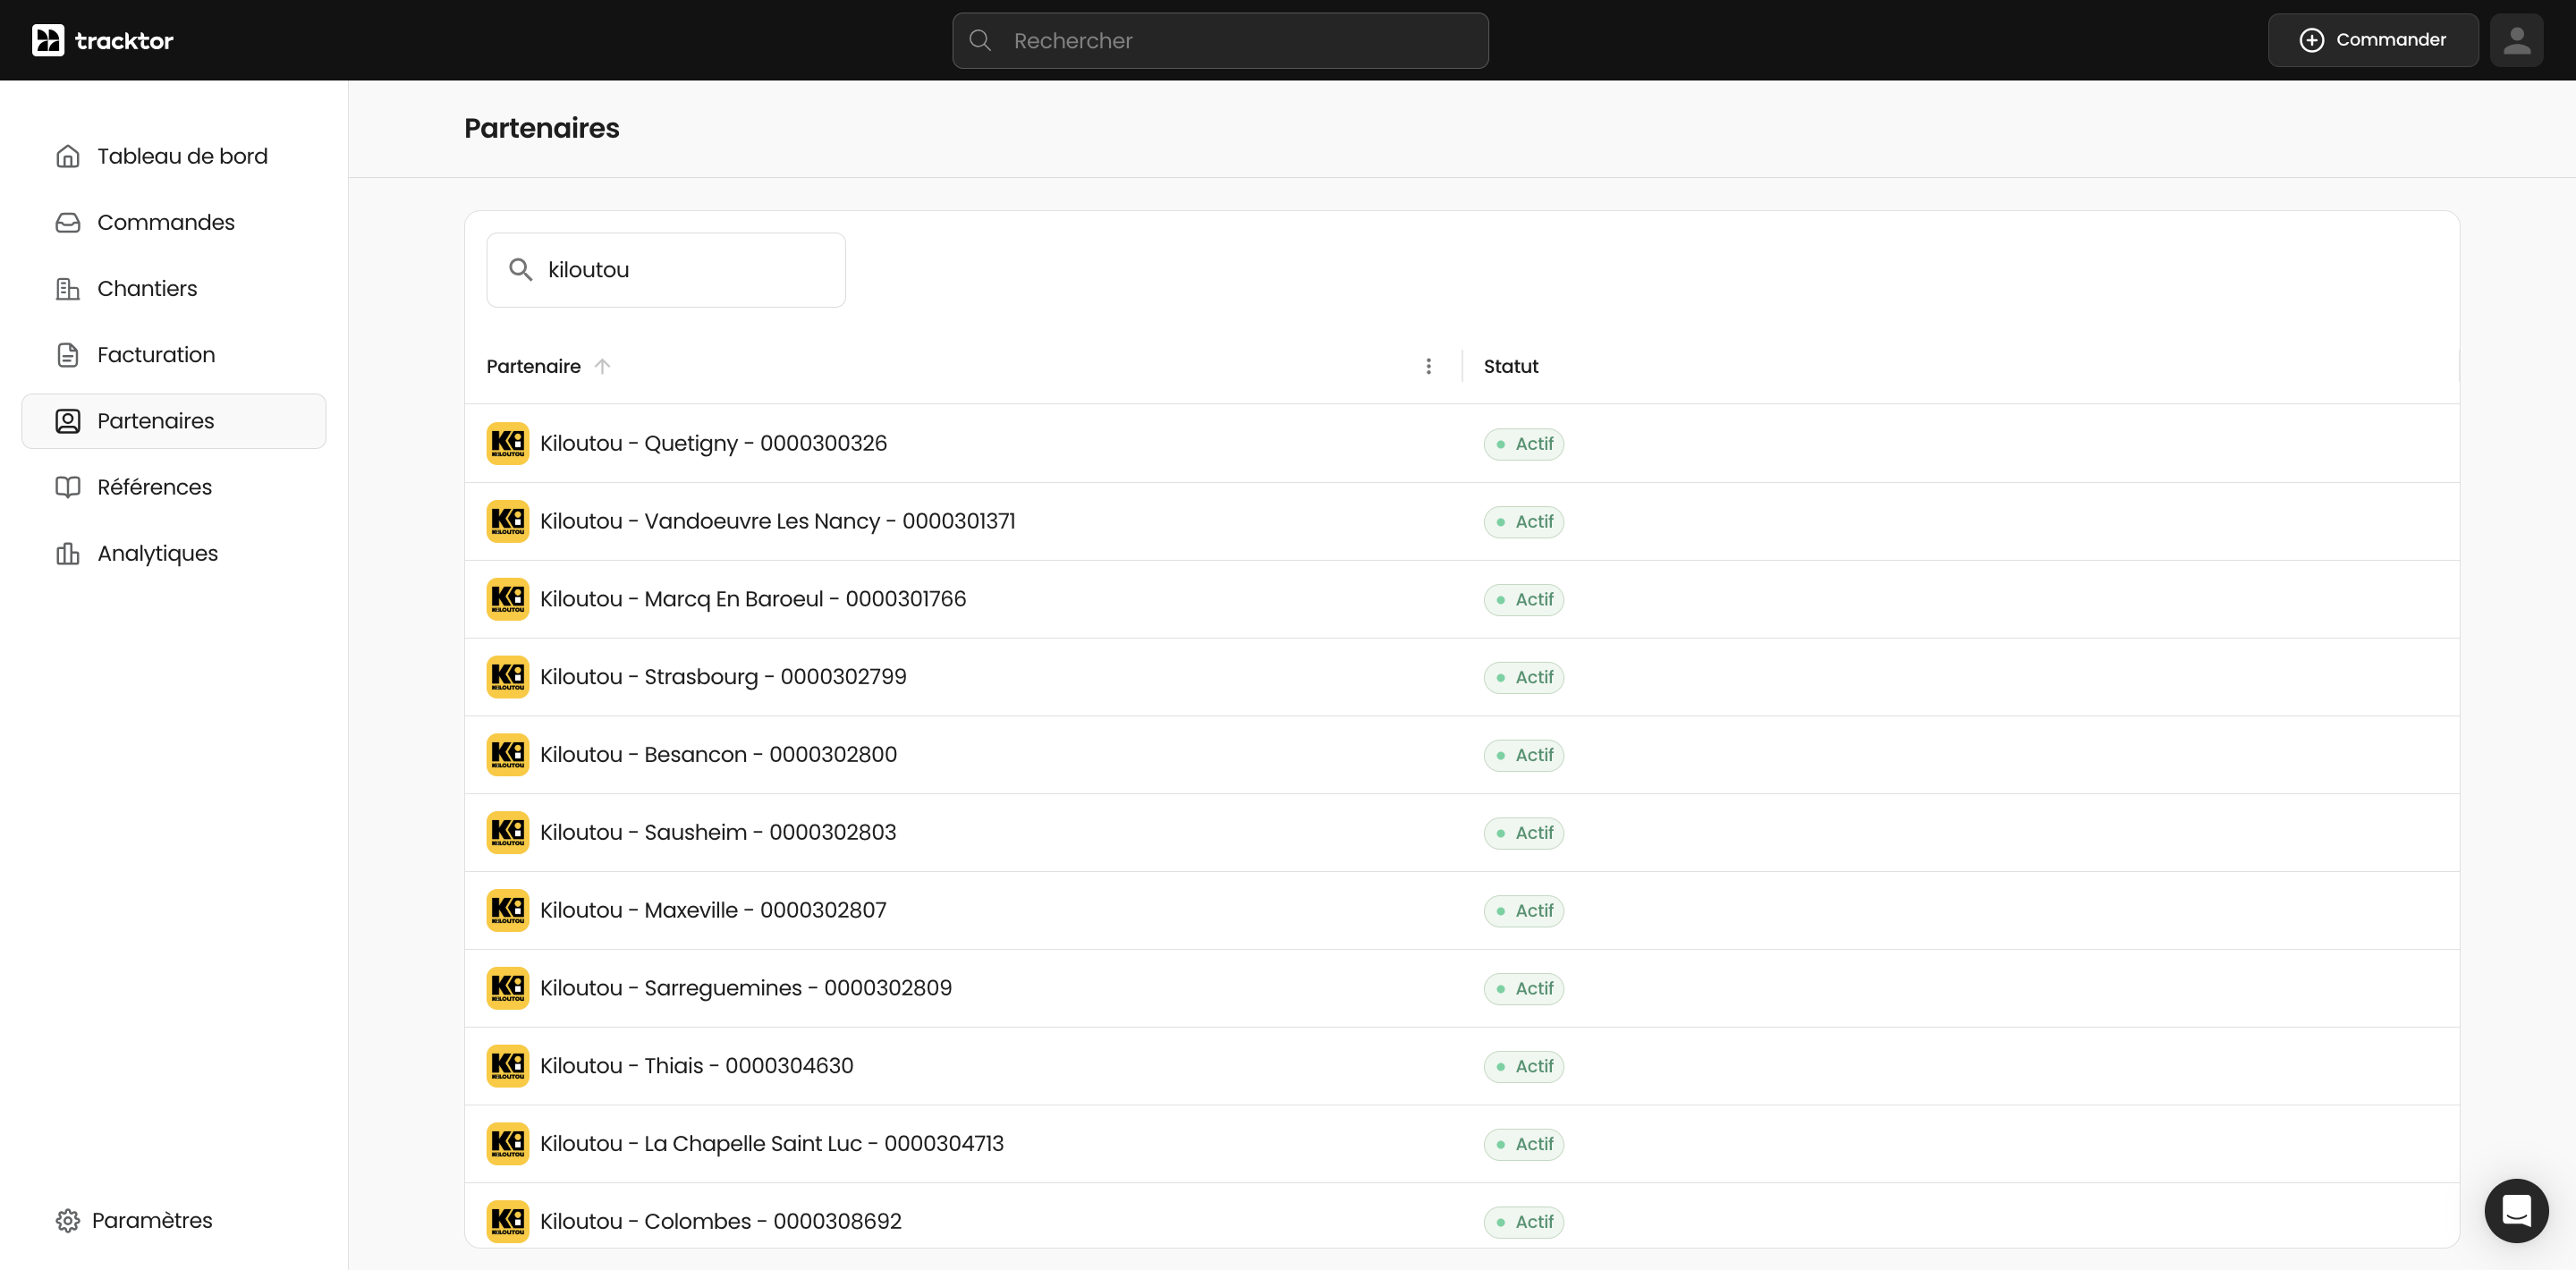Open the user profile avatar
2576x1270 pixels.
click(2516, 40)
